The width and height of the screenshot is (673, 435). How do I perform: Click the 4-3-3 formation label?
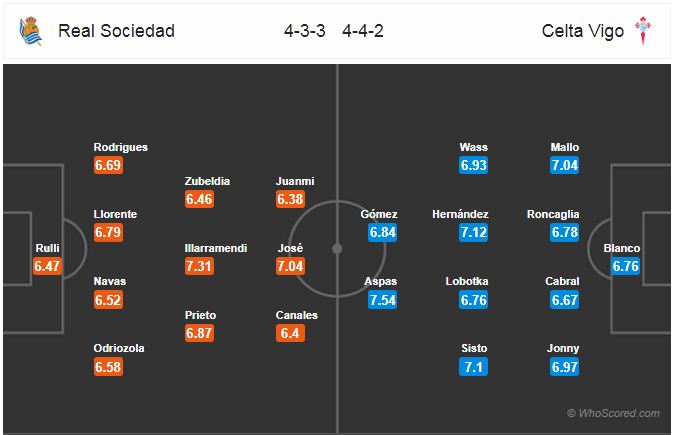coord(304,31)
